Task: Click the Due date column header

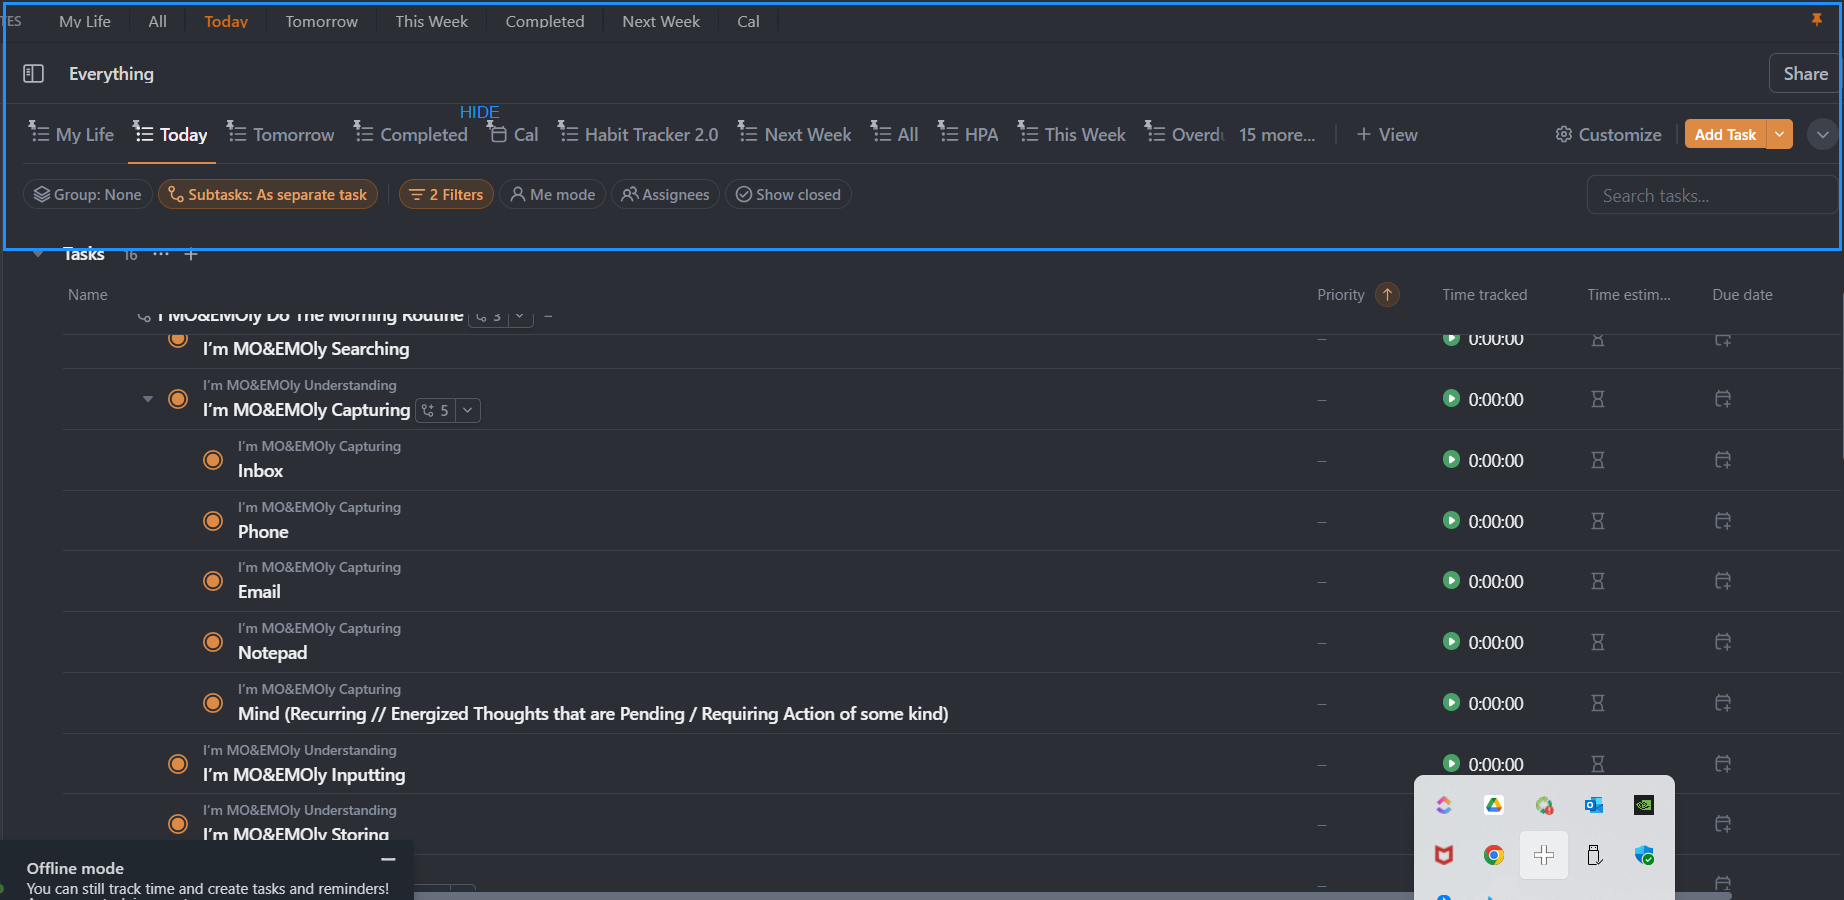Action: (x=1742, y=294)
